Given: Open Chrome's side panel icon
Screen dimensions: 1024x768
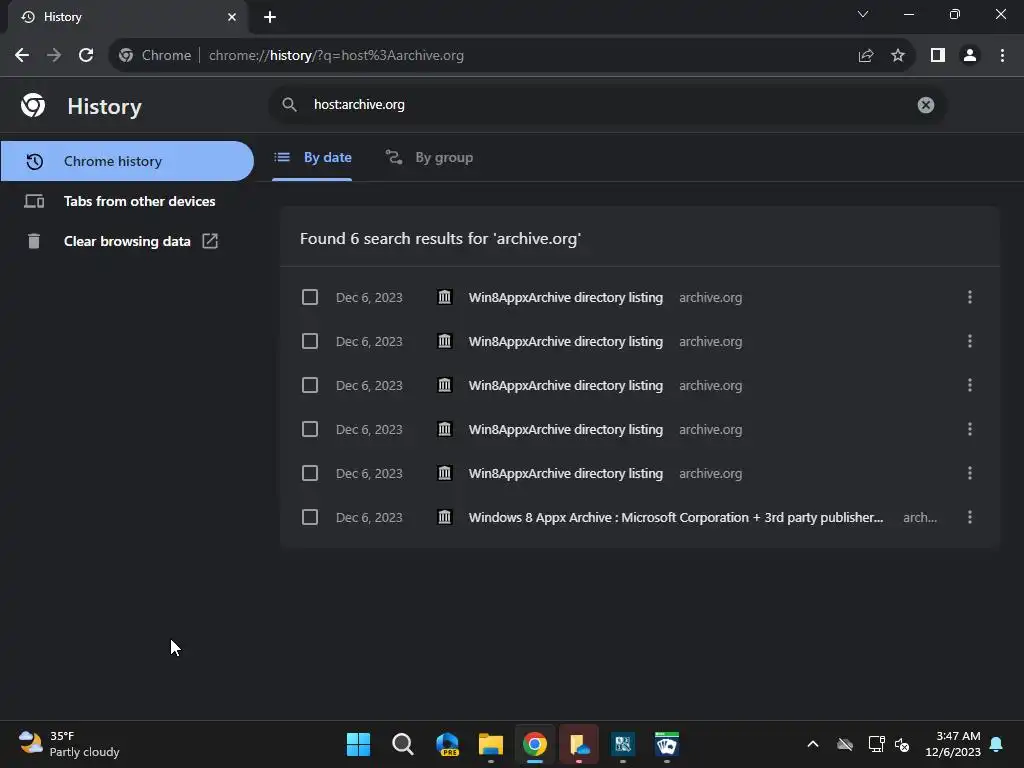Looking at the screenshot, I should (x=938, y=56).
